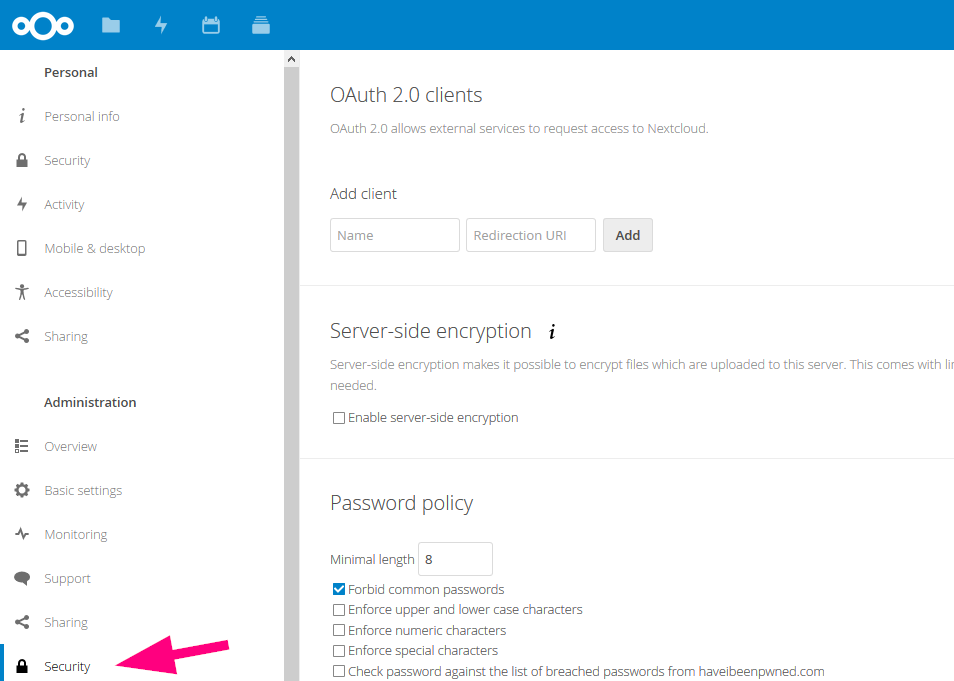Click the Add button for new OAuth client
The height and width of the screenshot is (681, 954).
click(x=627, y=234)
